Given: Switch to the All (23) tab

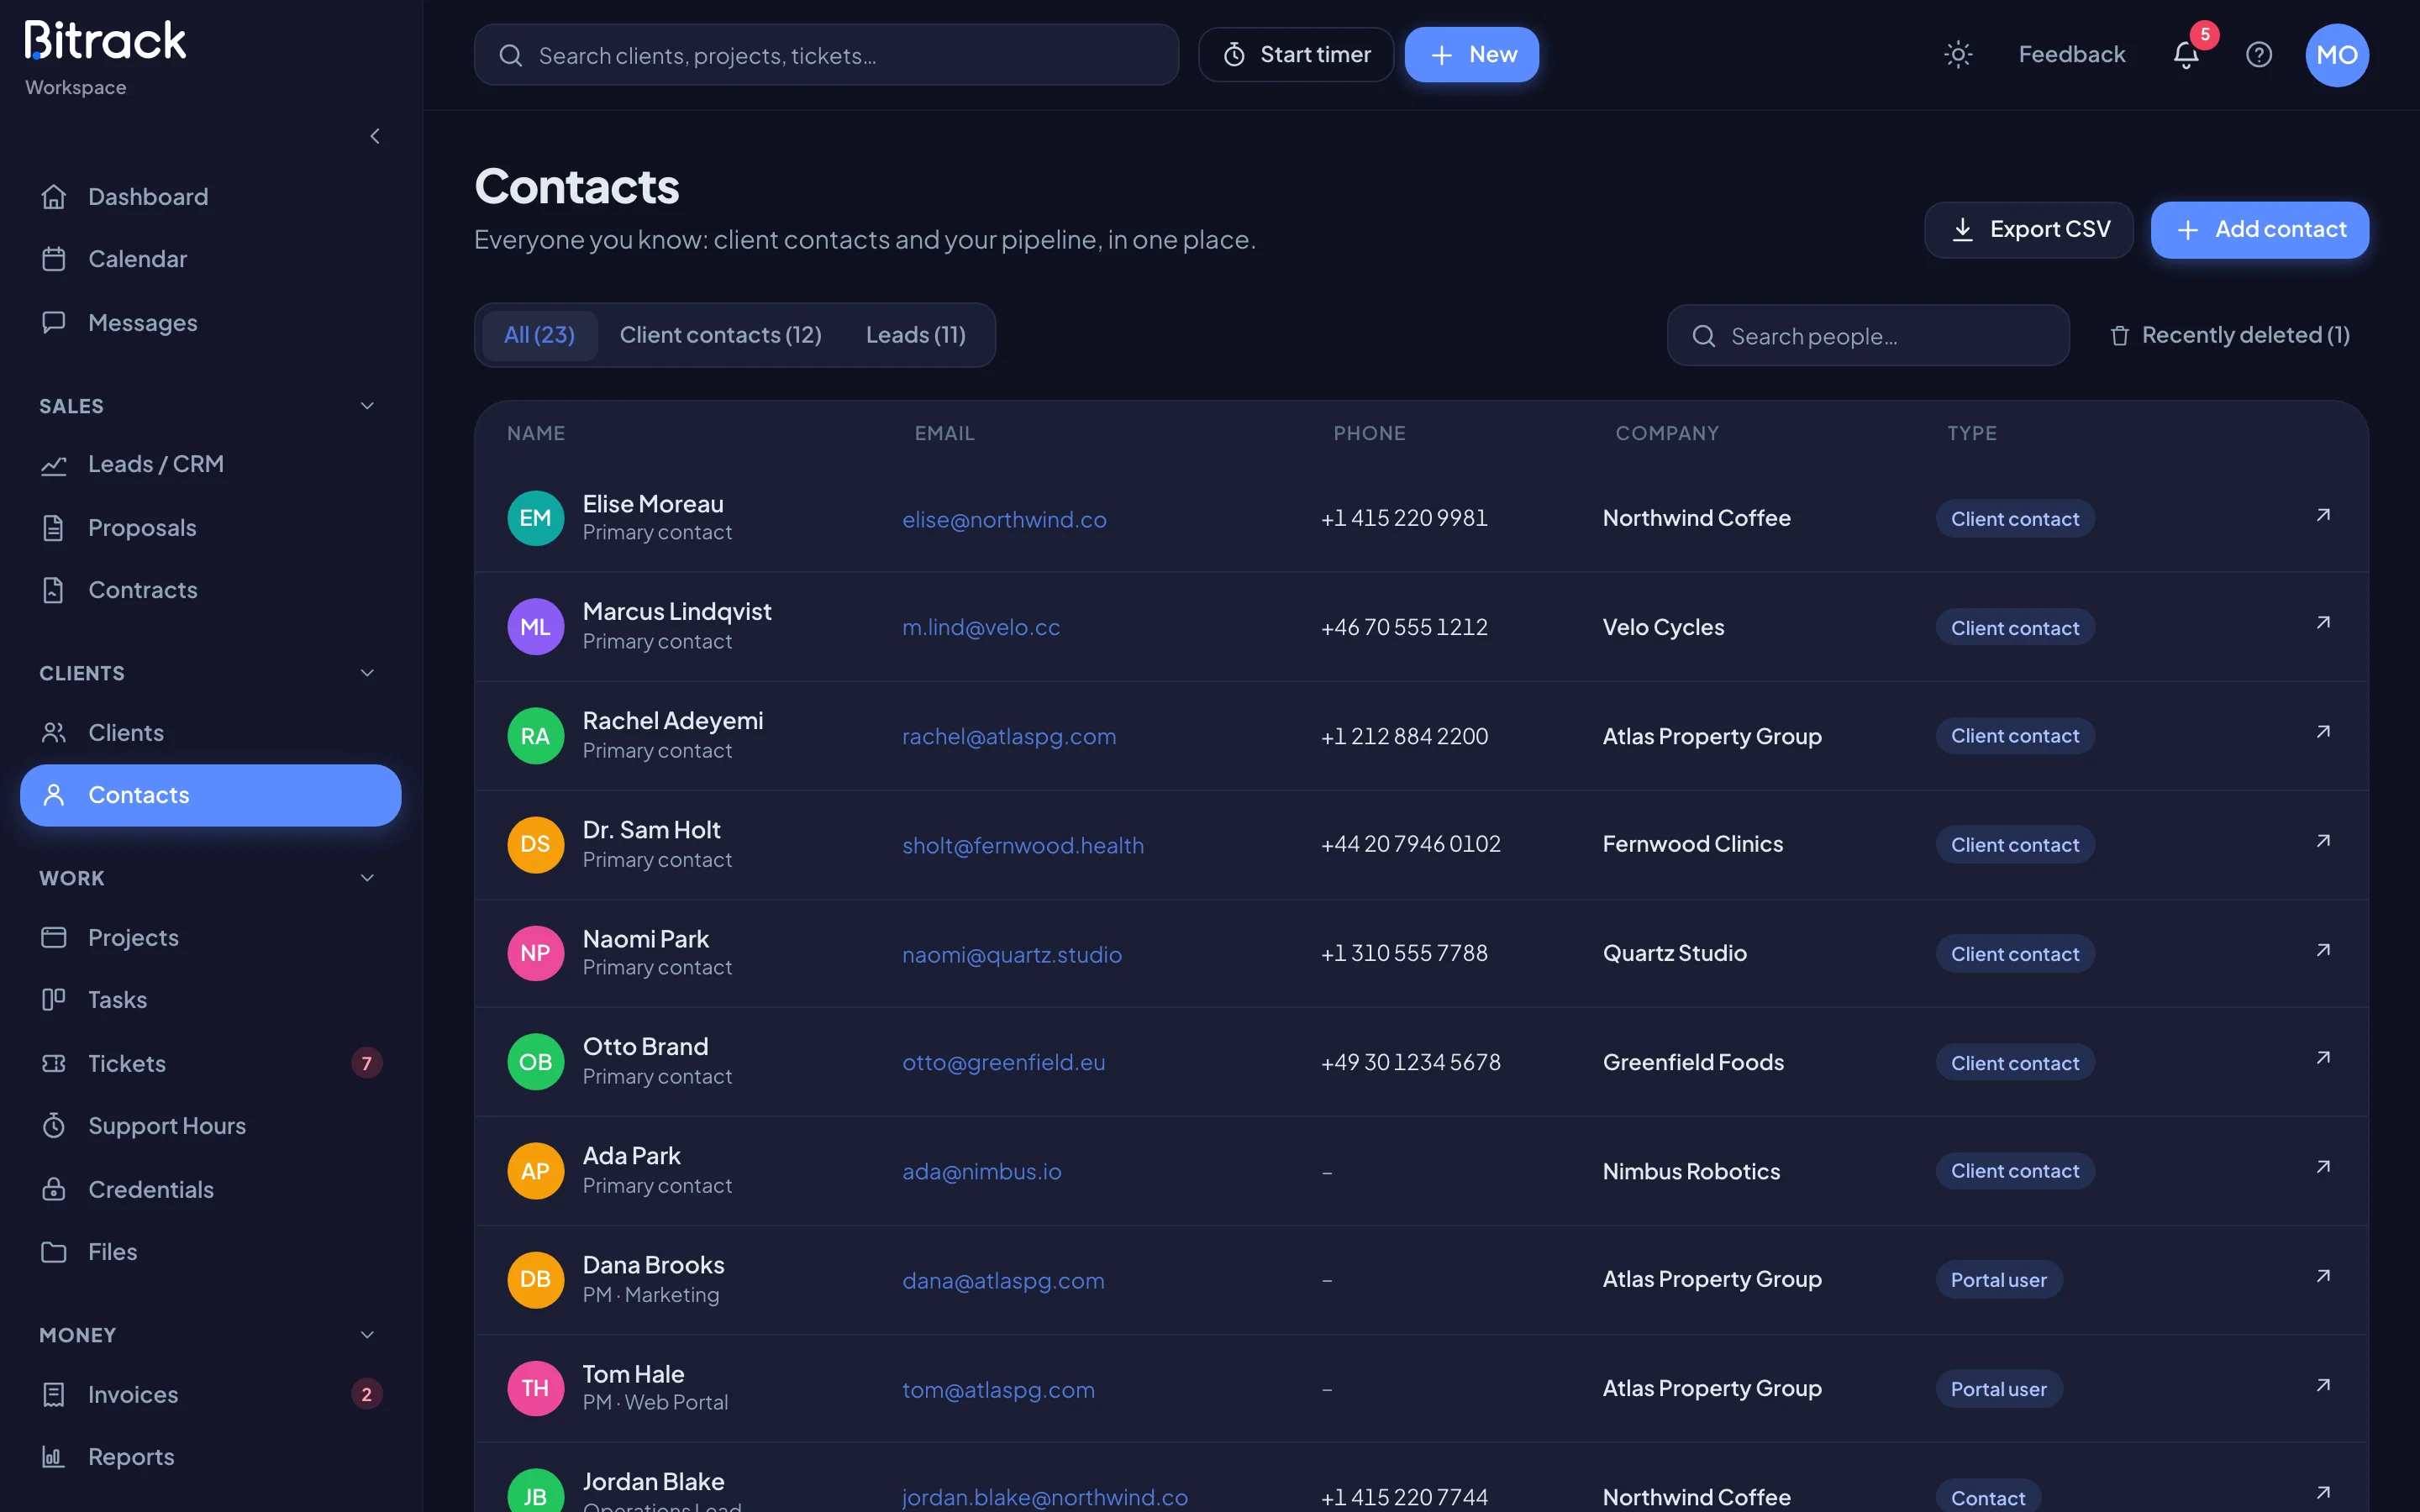Looking at the screenshot, I should [x=539, y=335].
